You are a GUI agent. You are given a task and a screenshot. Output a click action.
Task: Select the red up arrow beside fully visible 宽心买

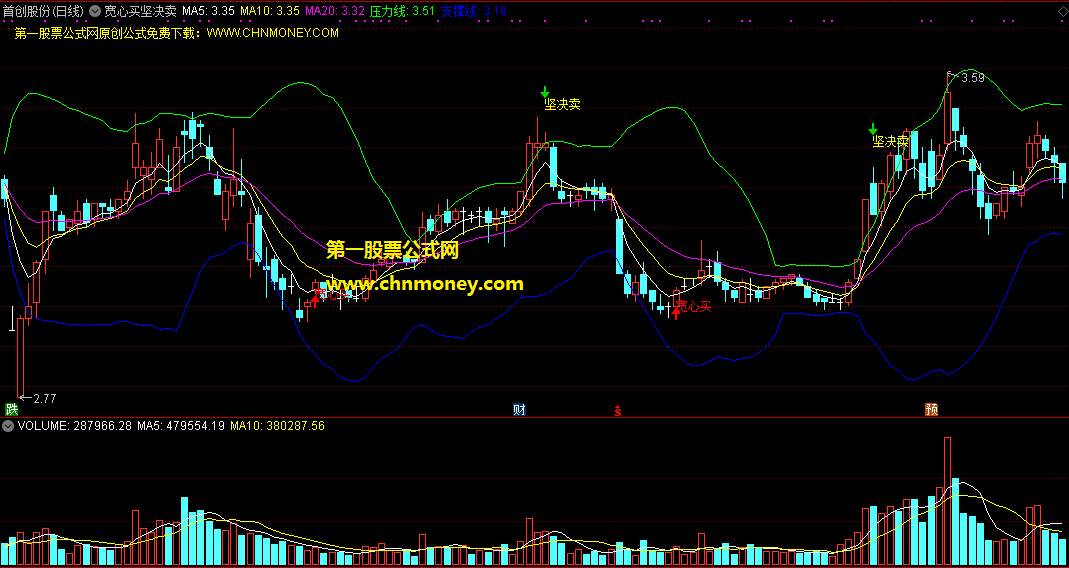pos(676,312)
